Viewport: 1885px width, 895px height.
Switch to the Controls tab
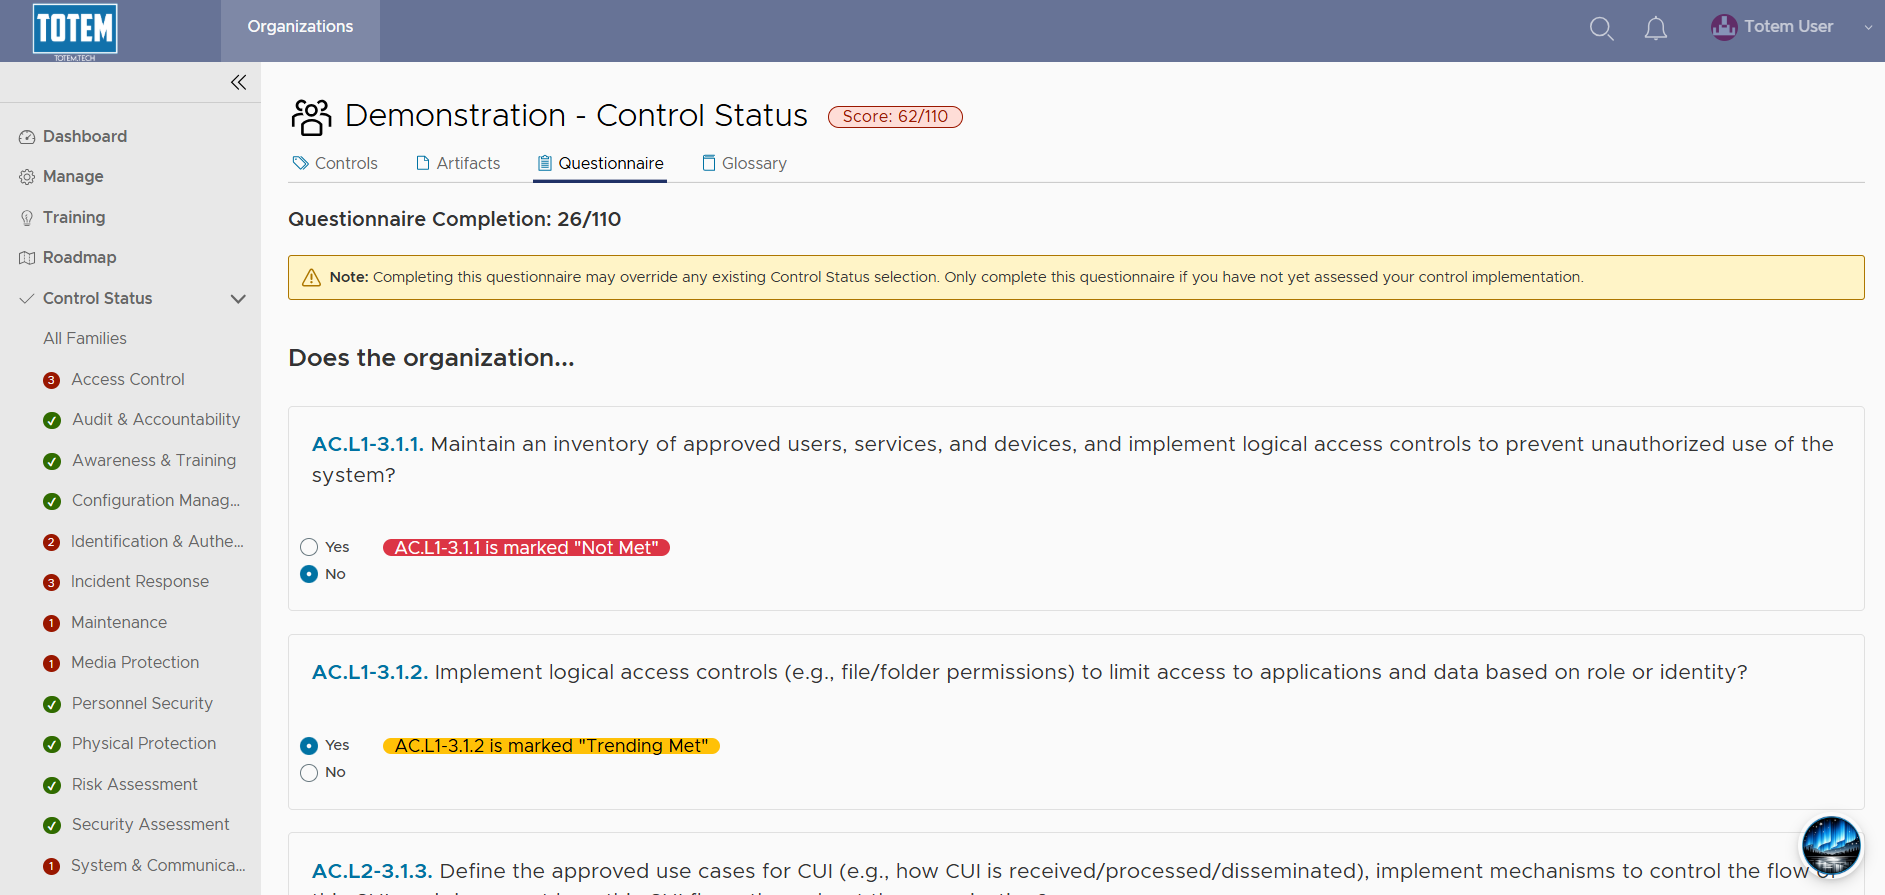(335, 163)
